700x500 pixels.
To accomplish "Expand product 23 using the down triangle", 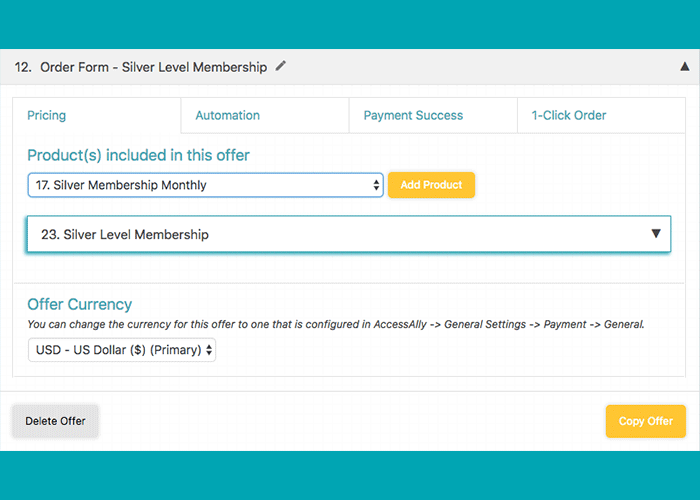I will 655,233.
